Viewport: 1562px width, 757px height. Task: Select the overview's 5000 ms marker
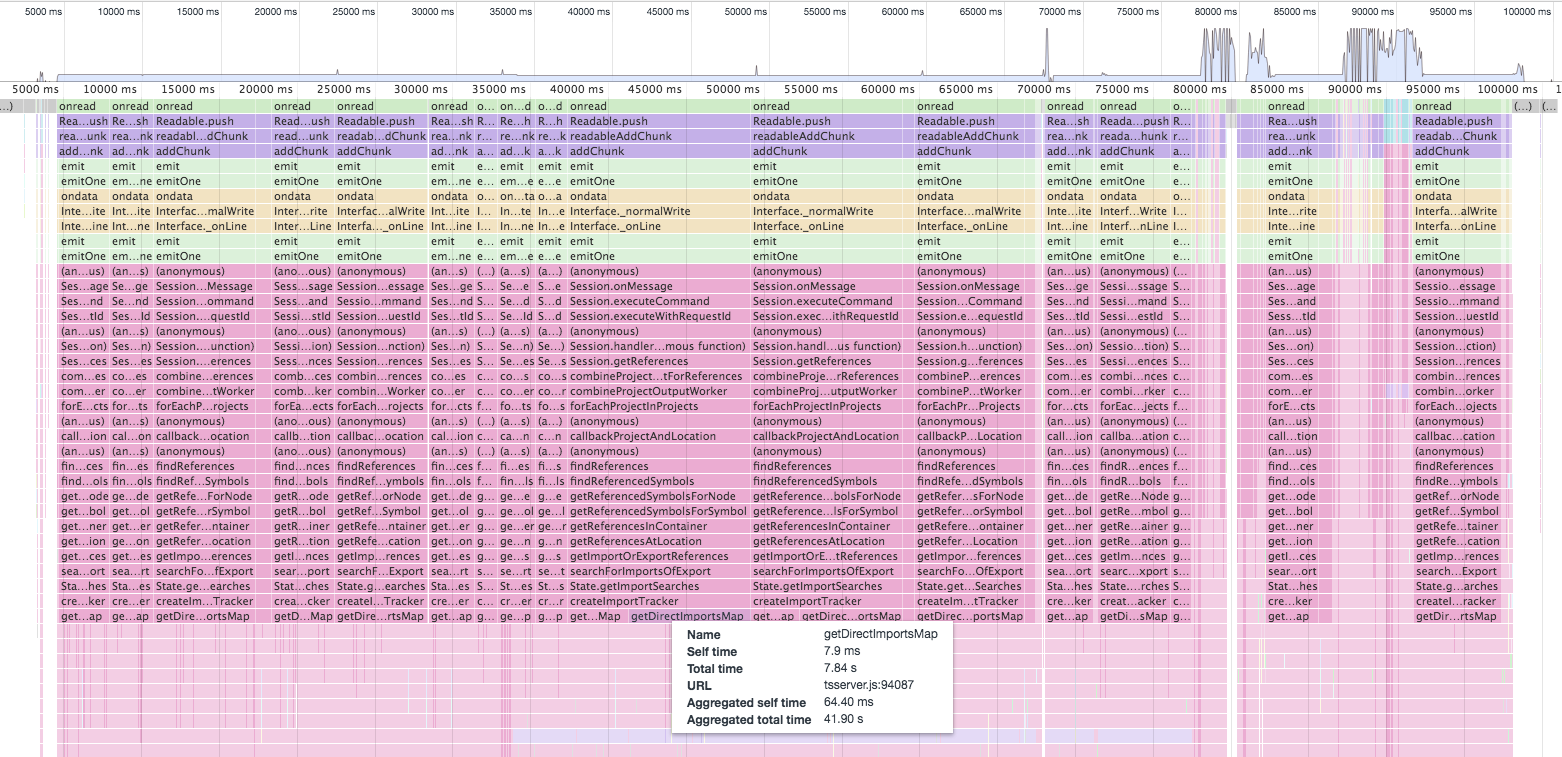(43, 11)
